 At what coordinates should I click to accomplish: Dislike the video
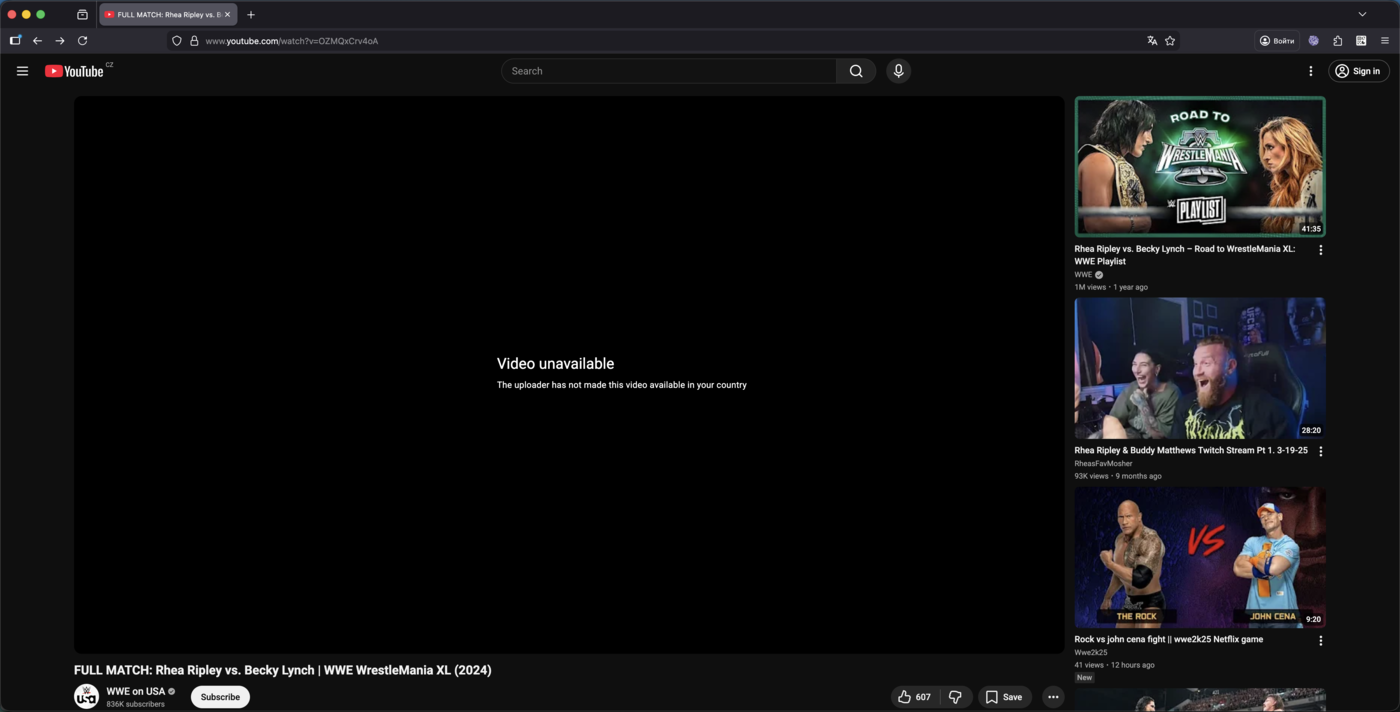pos(954,696)
